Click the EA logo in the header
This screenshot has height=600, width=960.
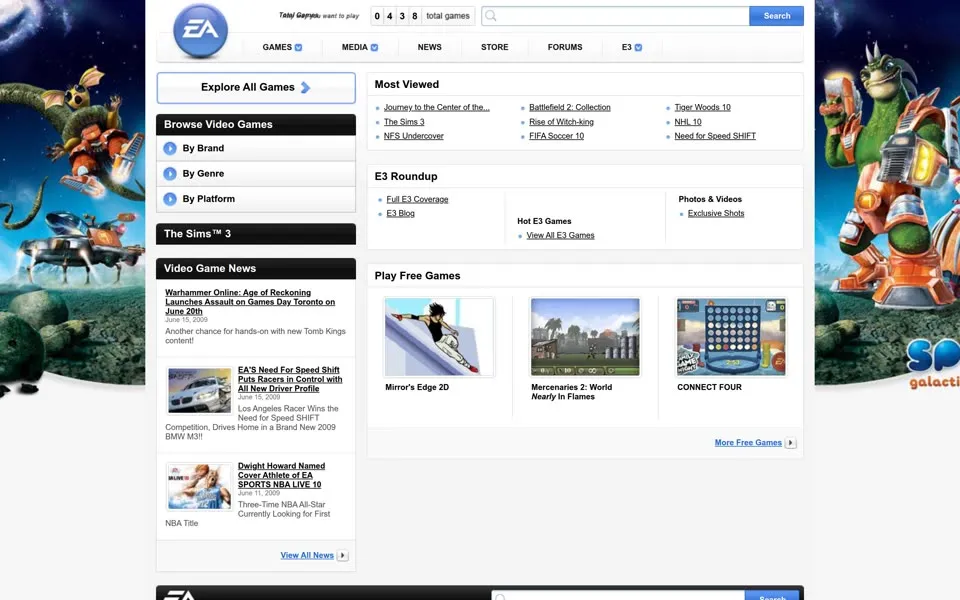coord(200,31)
